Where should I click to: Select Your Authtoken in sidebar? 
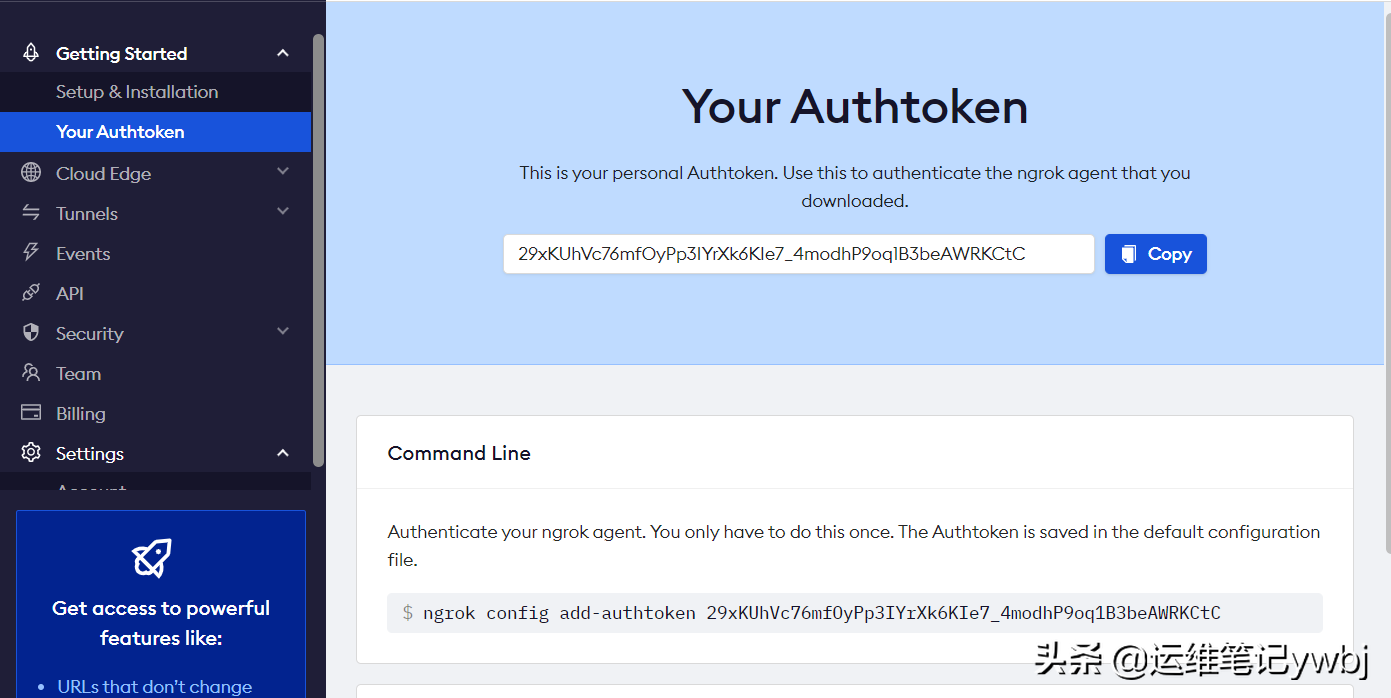pyautogui.click(x=120, y=132)
